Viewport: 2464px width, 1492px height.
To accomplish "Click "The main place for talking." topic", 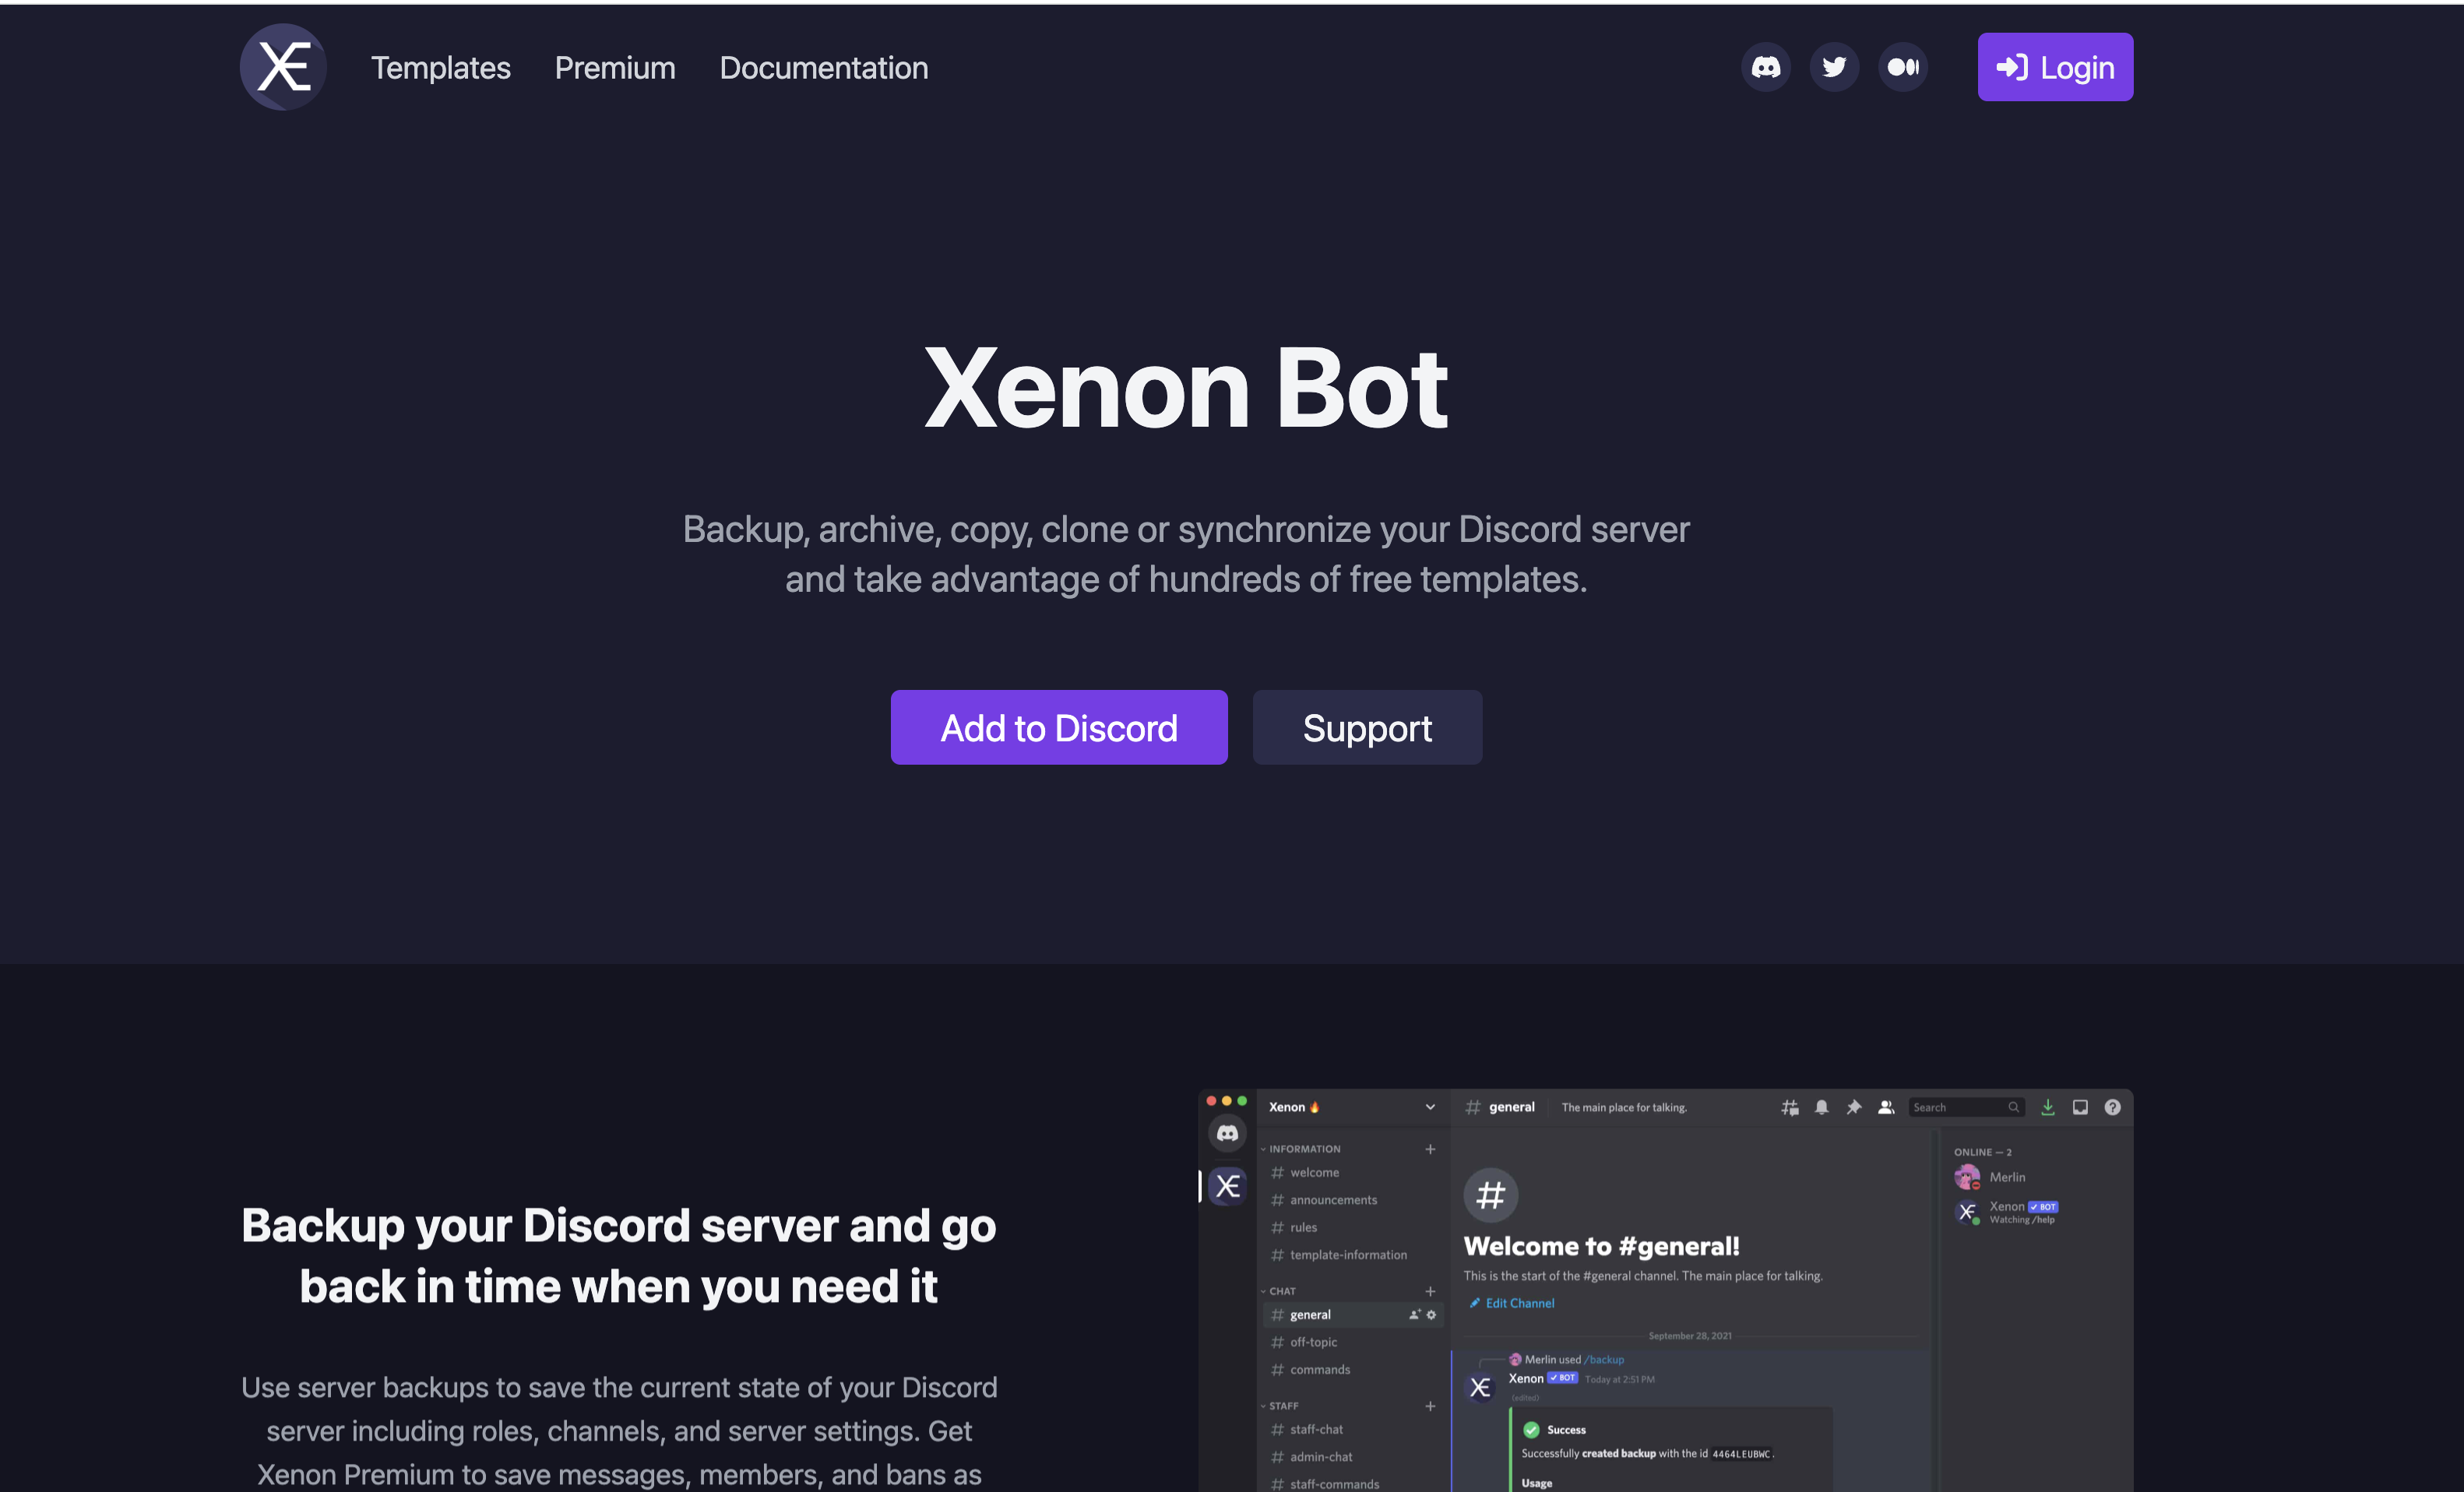I will click(1624, 1107).
